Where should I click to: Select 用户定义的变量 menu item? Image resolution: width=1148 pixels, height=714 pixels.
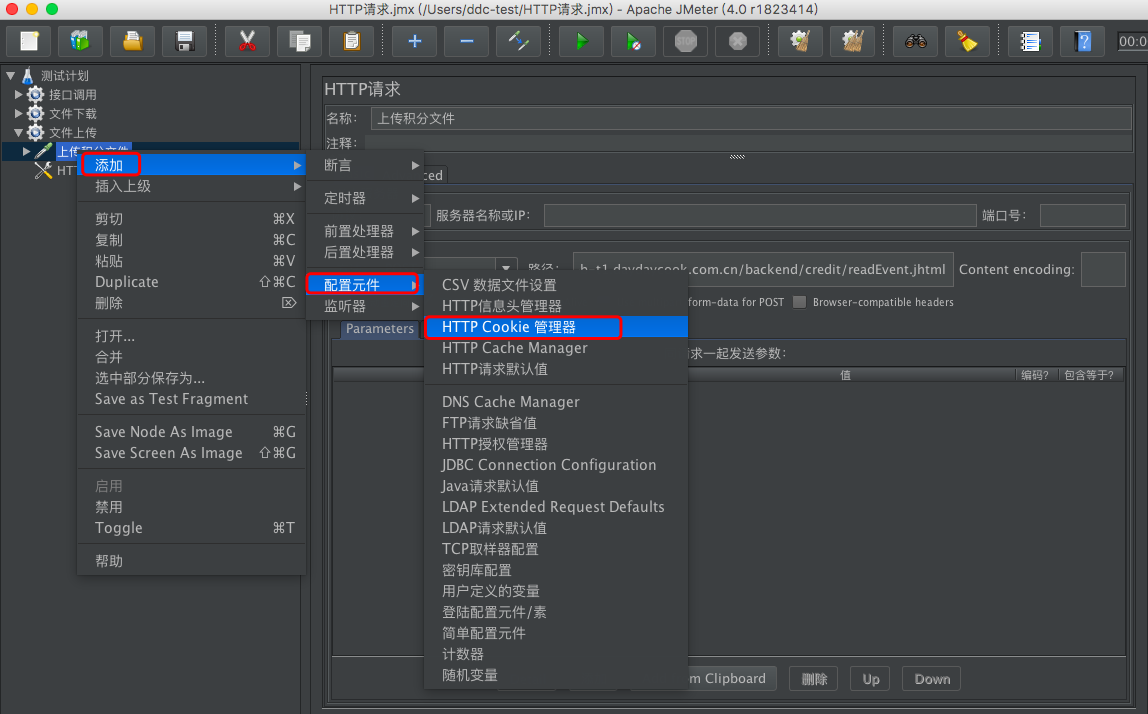pos(556,591)
